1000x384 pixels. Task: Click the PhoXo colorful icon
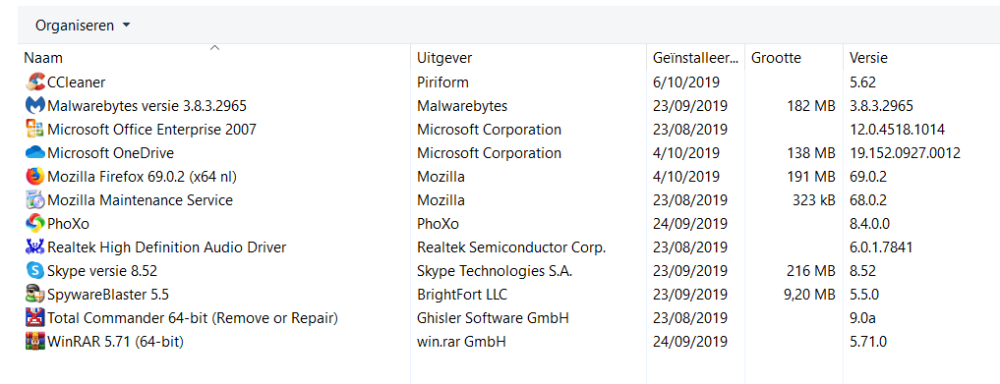[x=34, y=224]
